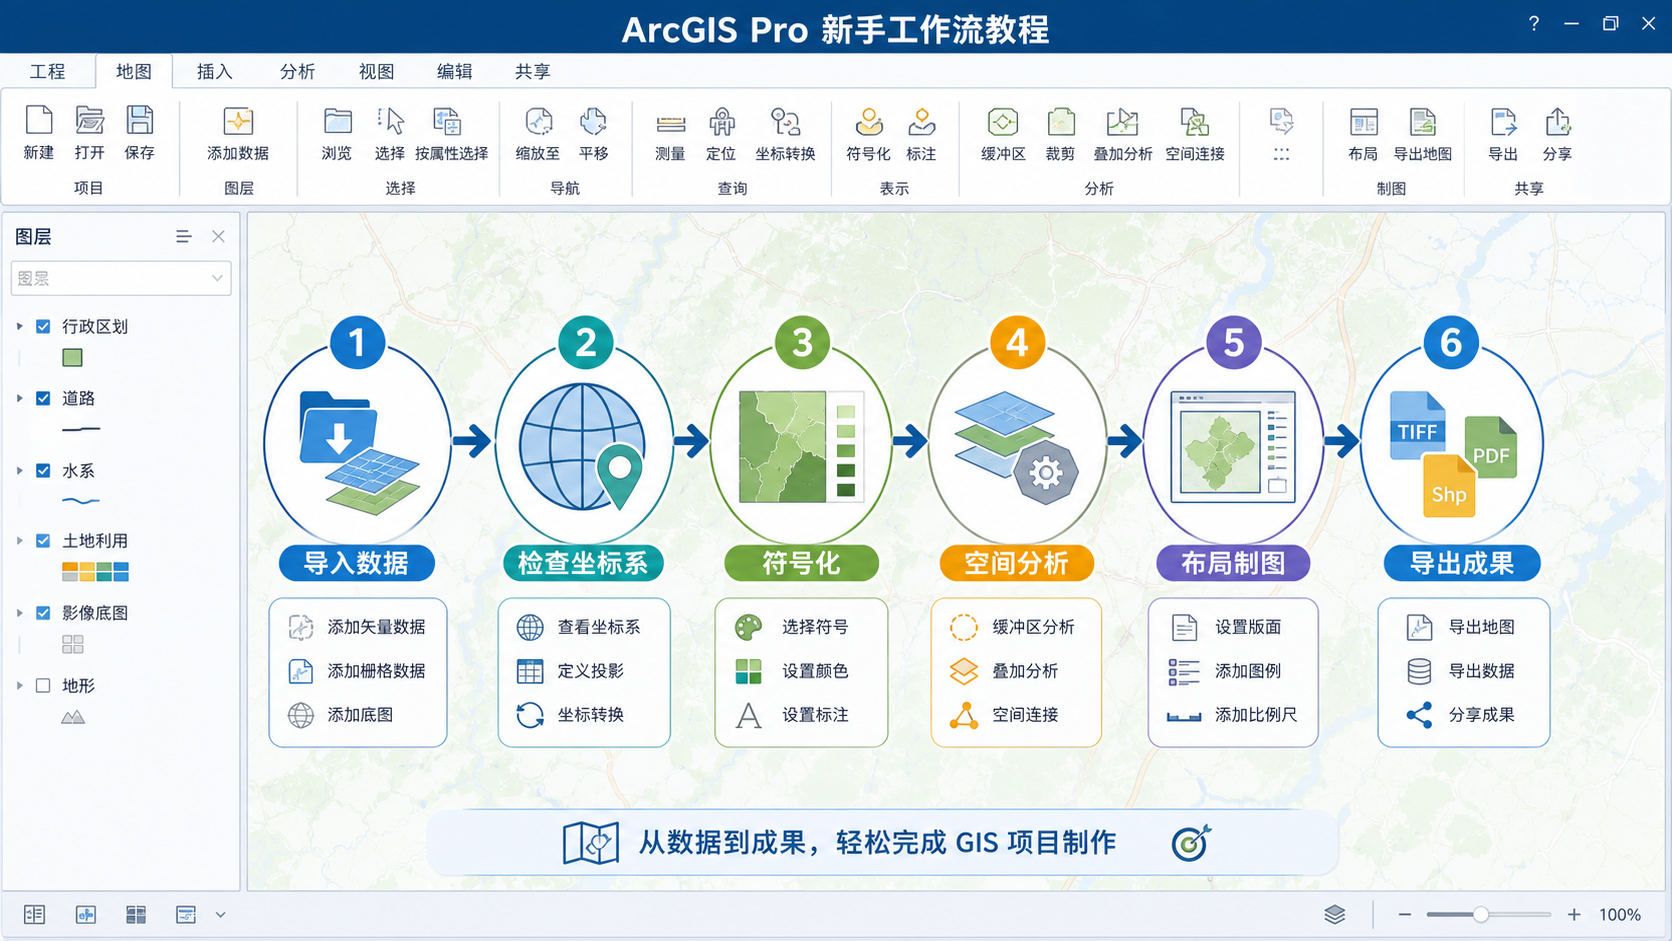The image size is (1672, 941).
Task: Click the zoom in plus button
Action: pyautogui.click(x=1574, y=914)
